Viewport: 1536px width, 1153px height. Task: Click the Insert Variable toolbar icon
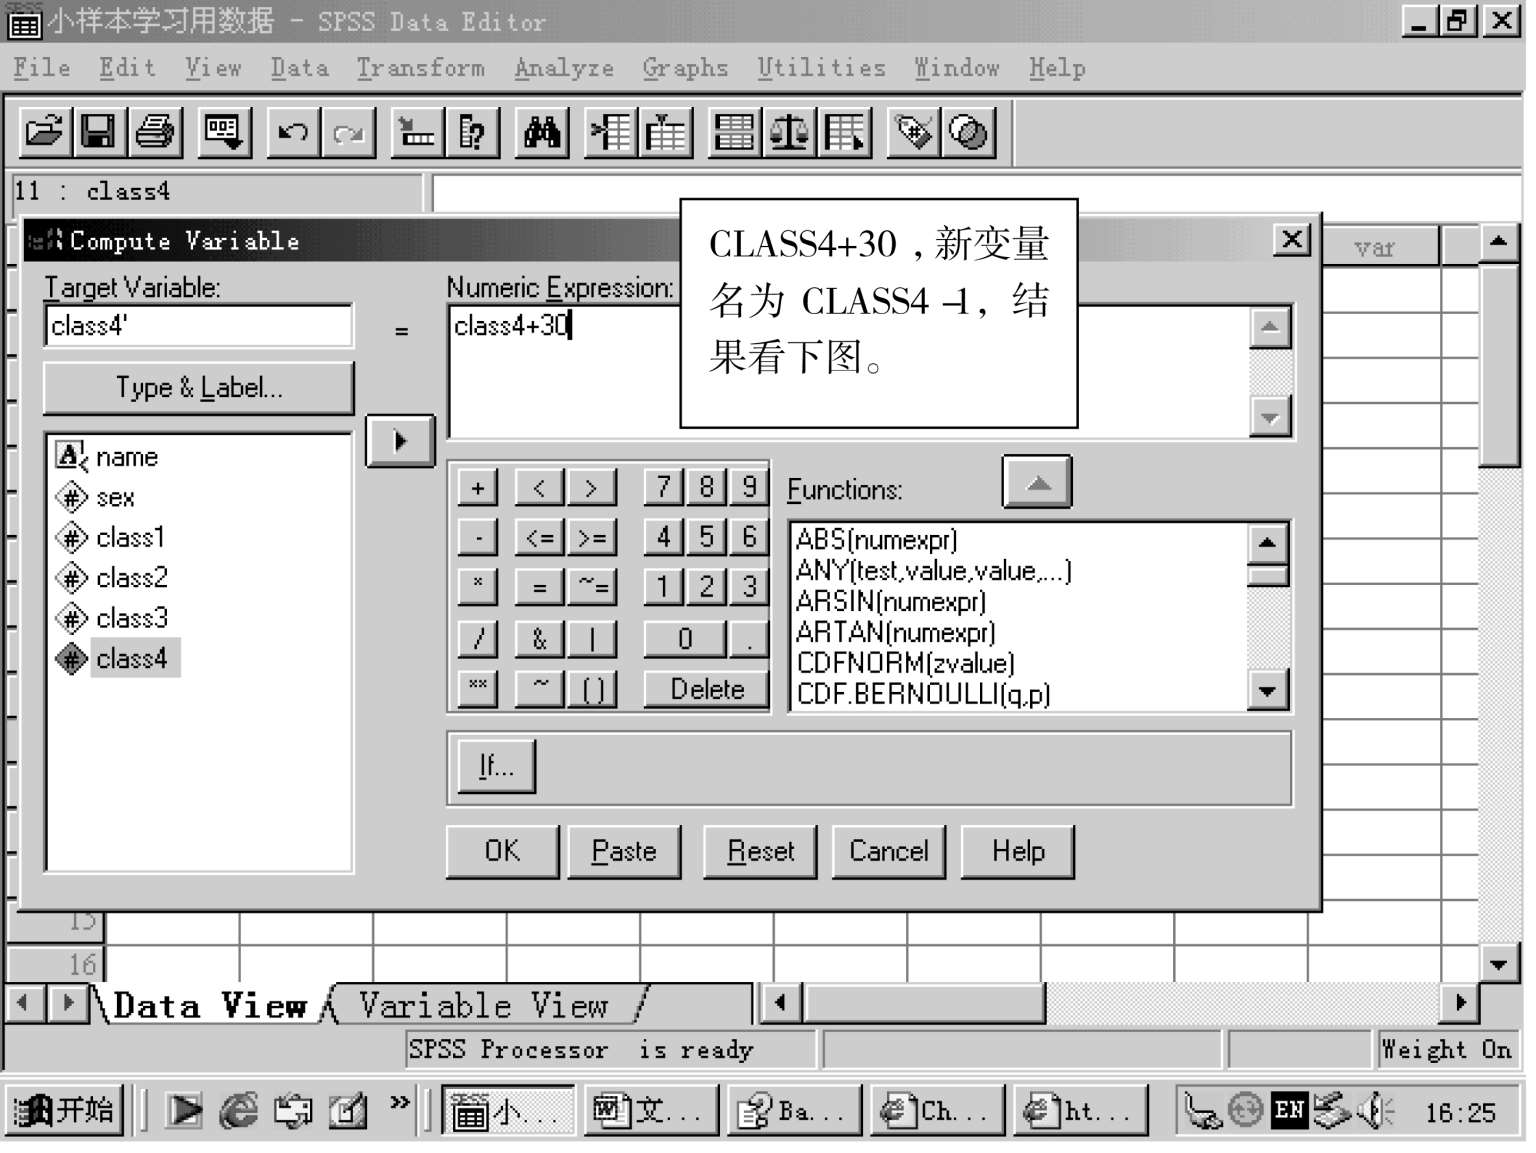666,132
